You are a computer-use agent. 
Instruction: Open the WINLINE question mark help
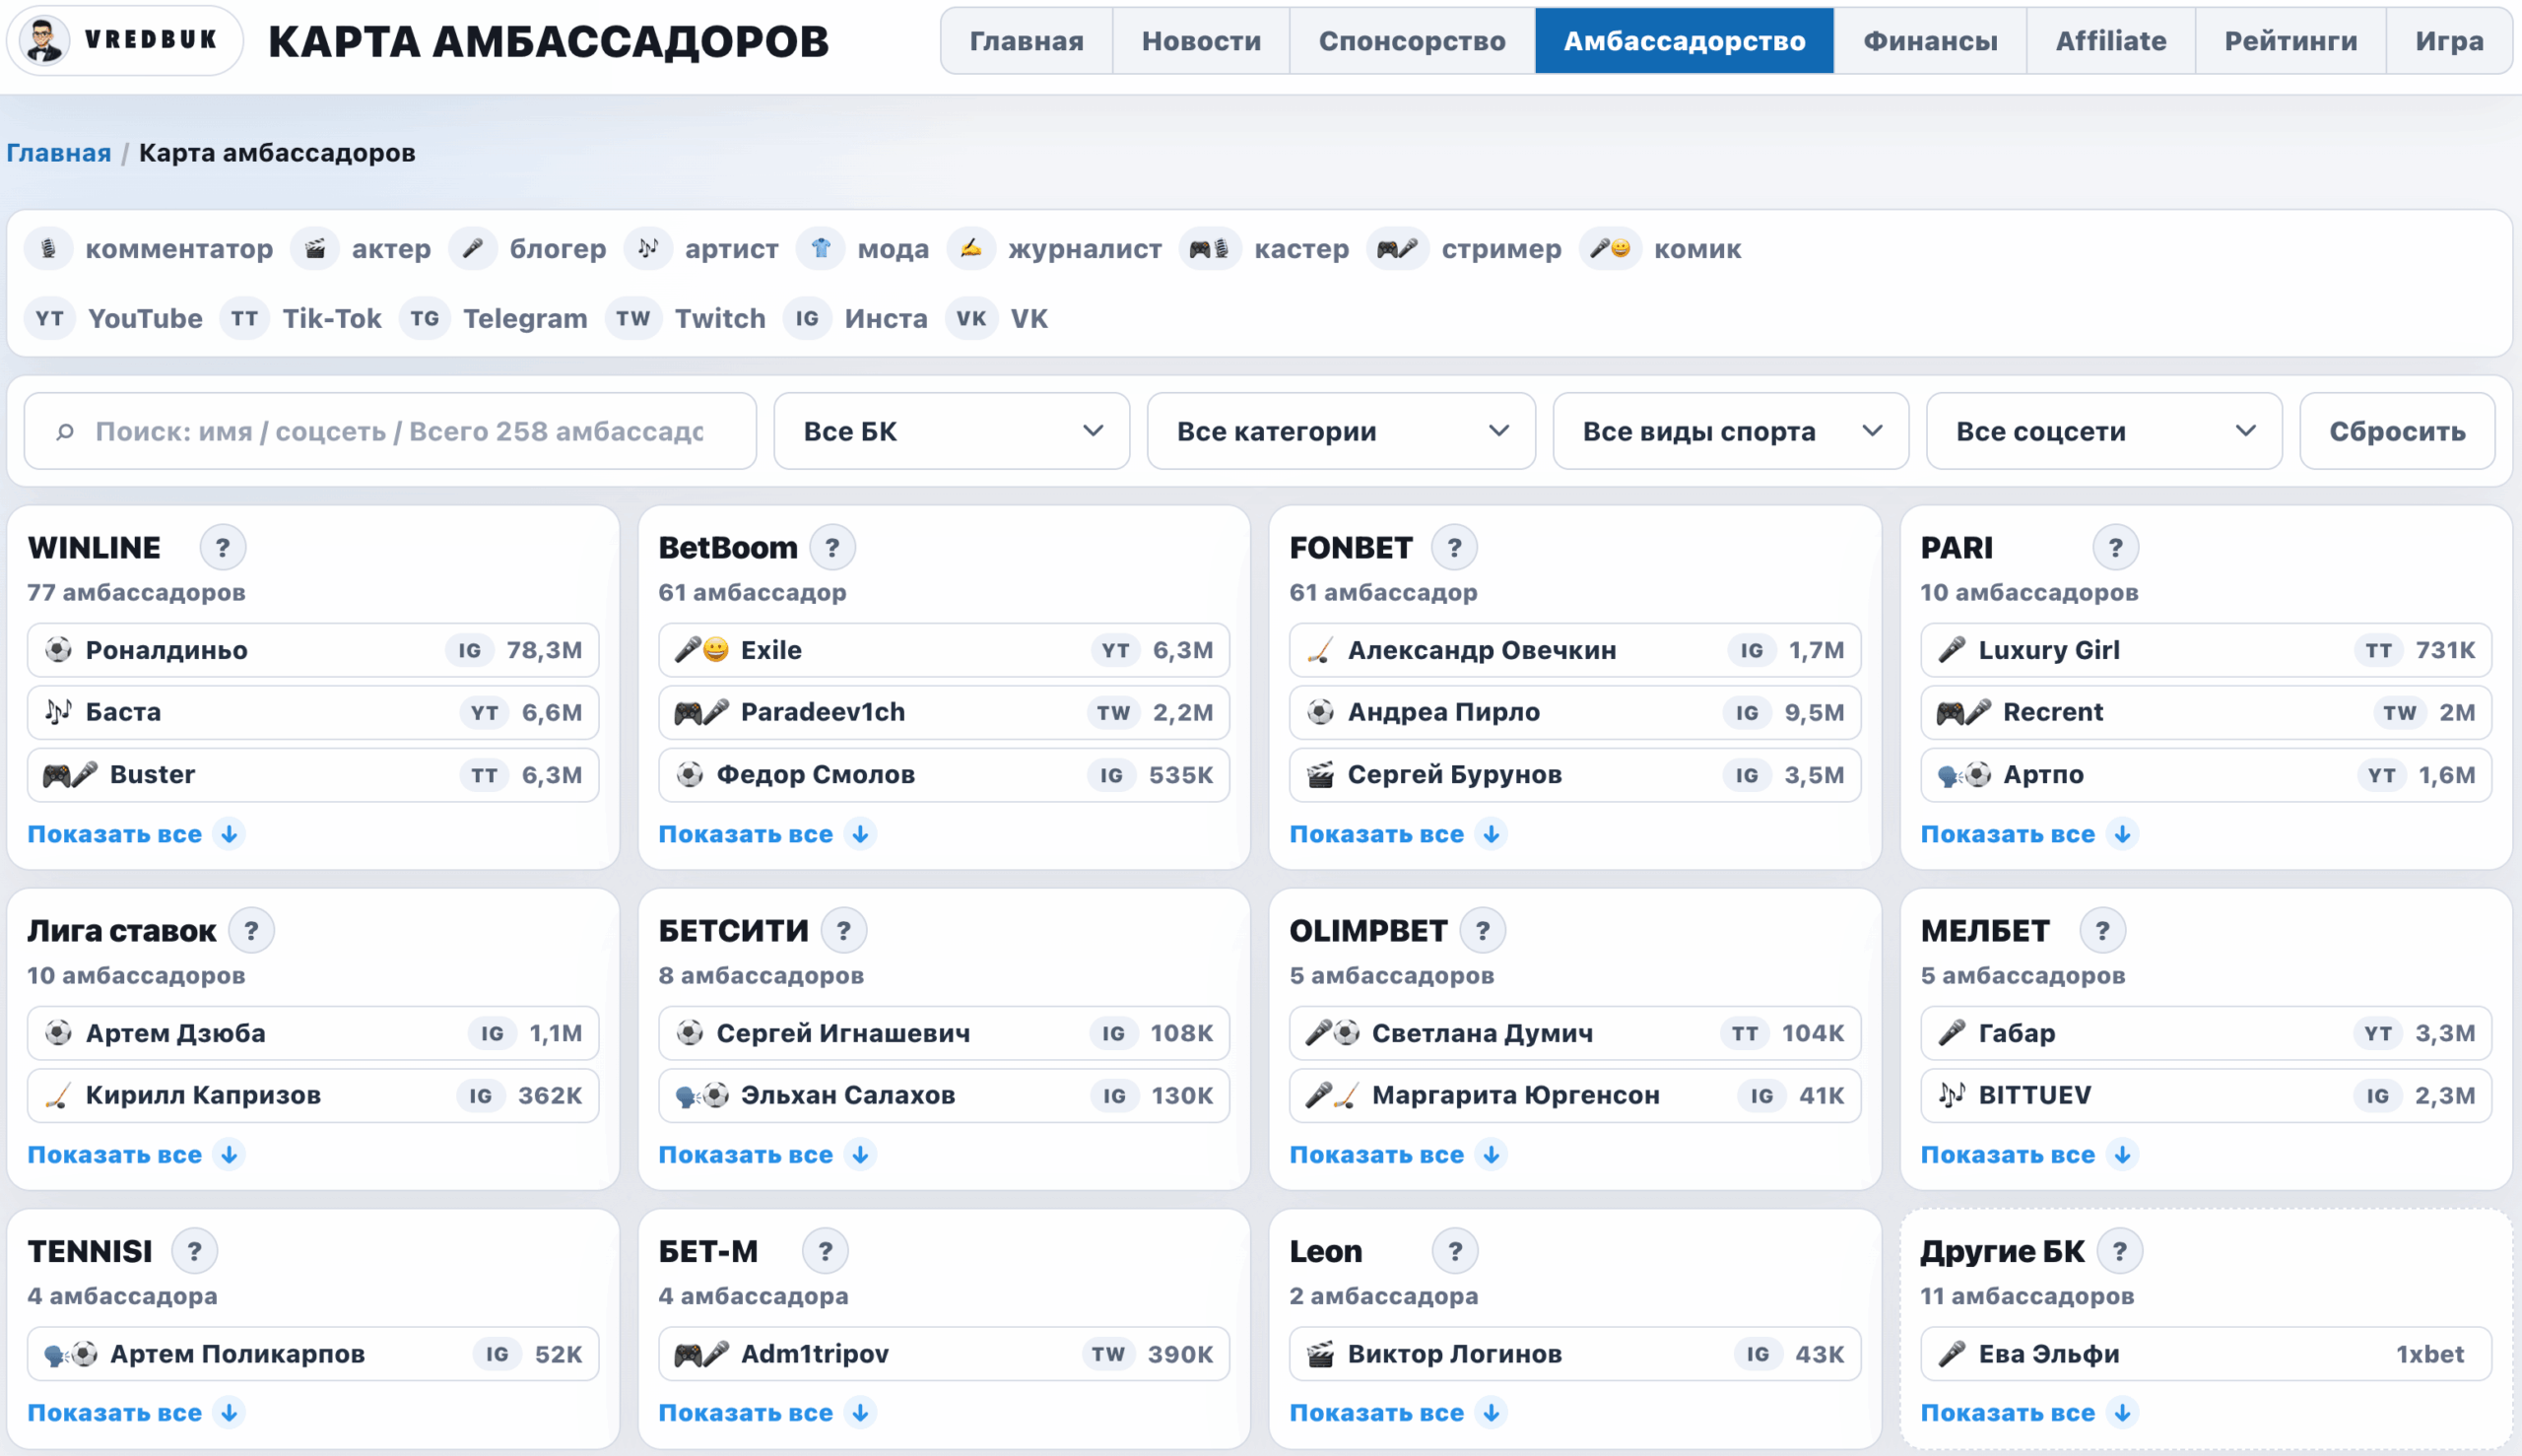point(223,548)
